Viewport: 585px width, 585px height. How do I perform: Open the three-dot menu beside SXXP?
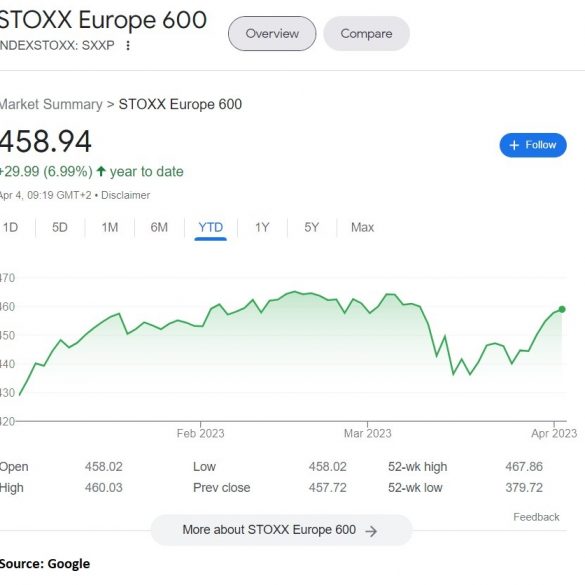click(x=128, y=46)
